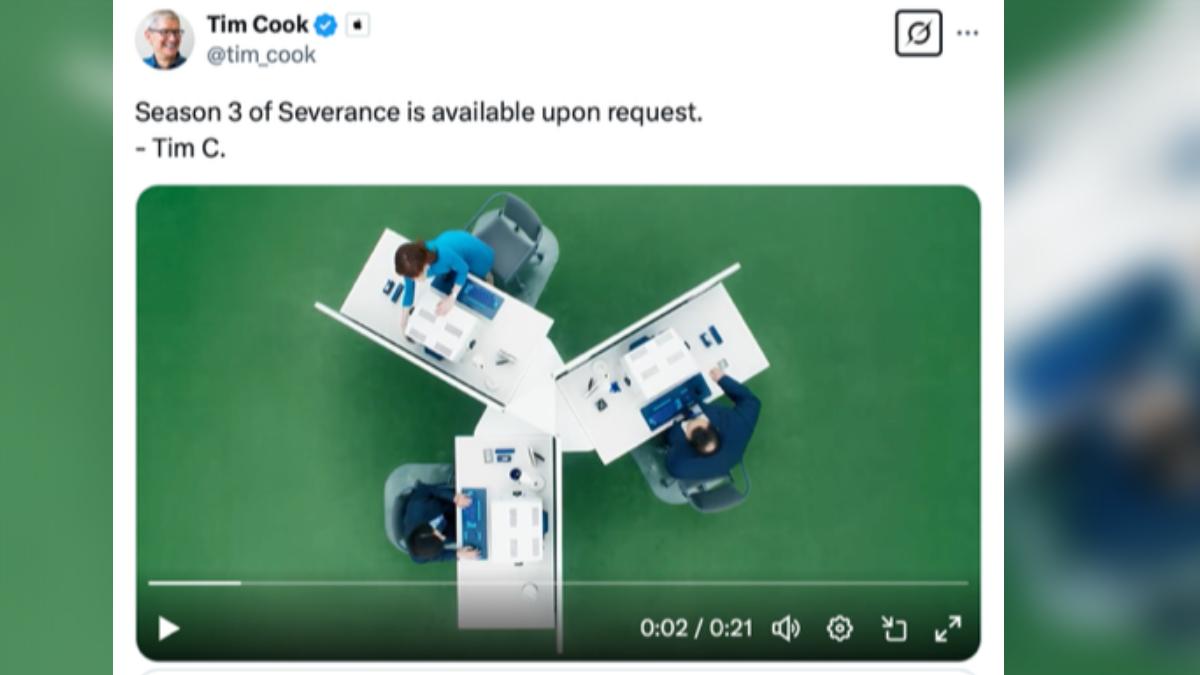The image size is (1200, 675).
Task: Click the blurred background right of the post
Action: [x=1102, y=337]
